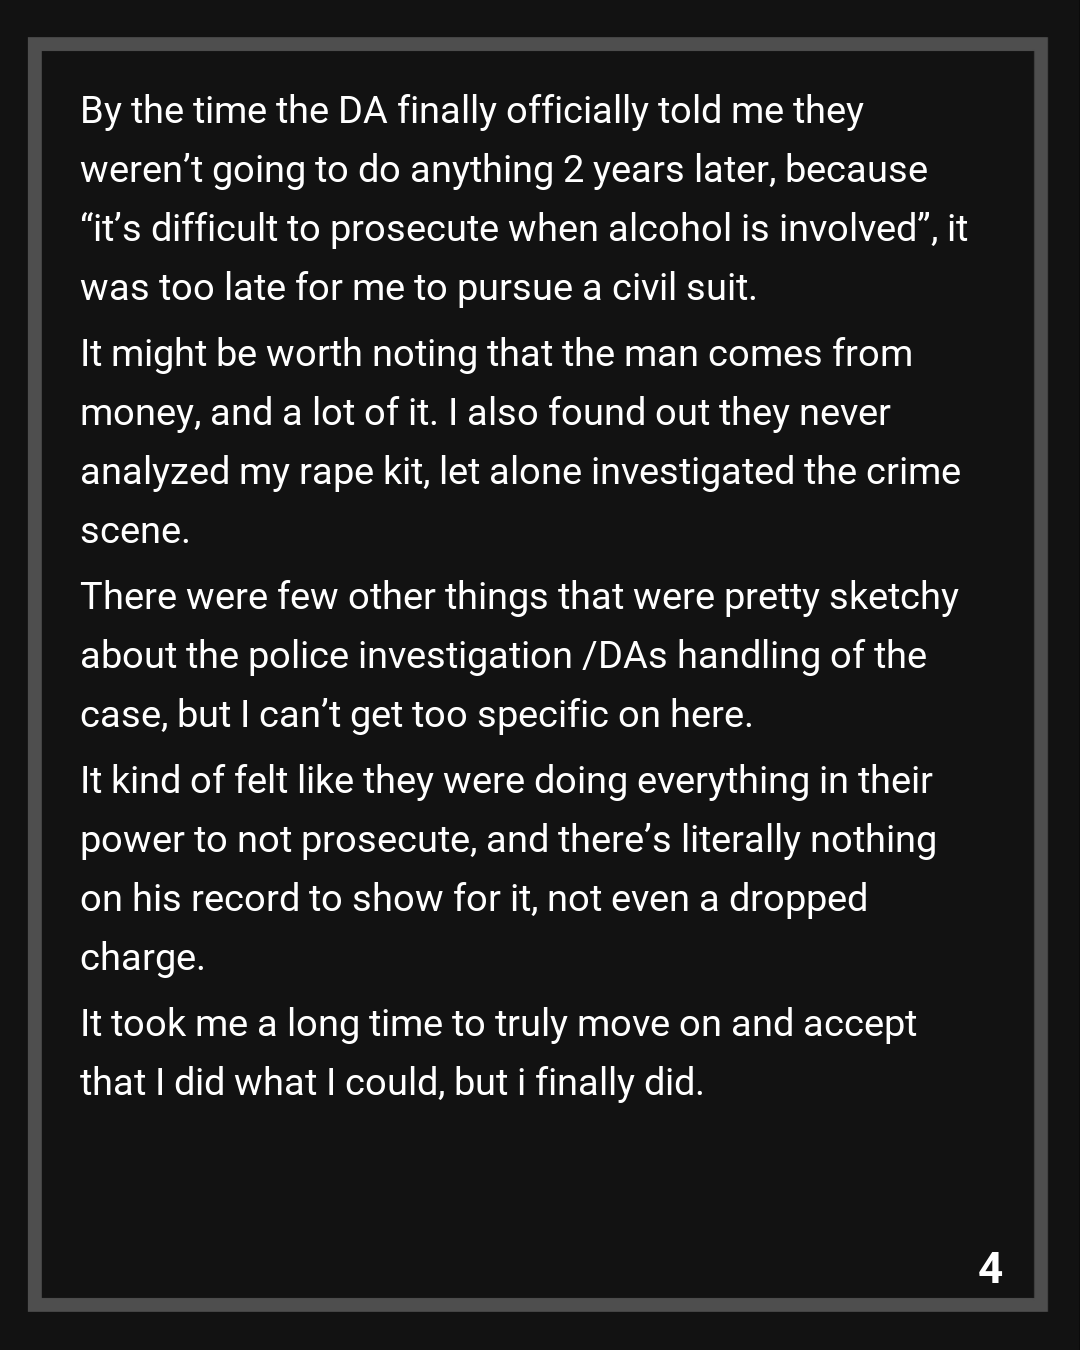Click the final line ending "i finally did."
Screen dimensions: 1080x1350
tap(392, 1083)
